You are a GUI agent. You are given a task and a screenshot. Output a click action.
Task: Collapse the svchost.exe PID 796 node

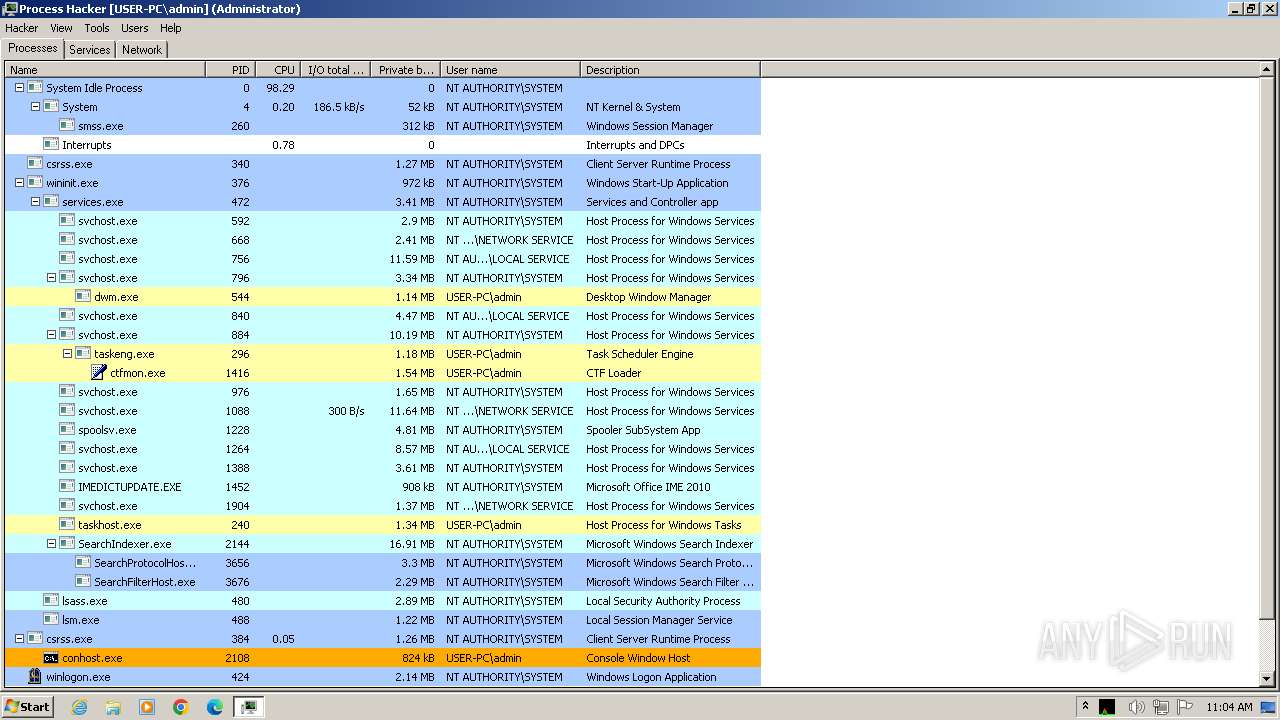click(51, 278)
